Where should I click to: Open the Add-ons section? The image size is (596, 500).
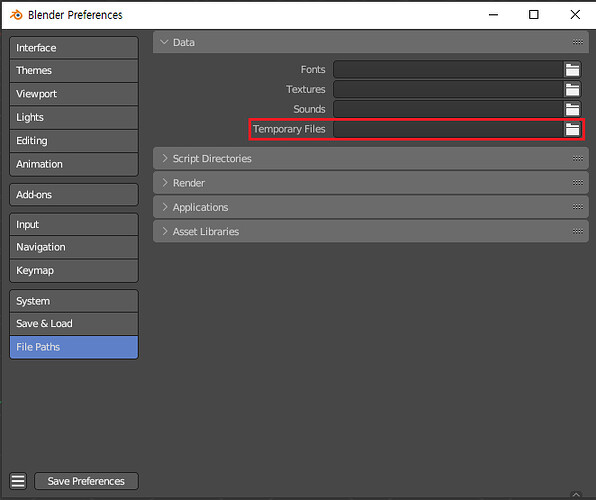pyautogui.click(x=74, y=195)
